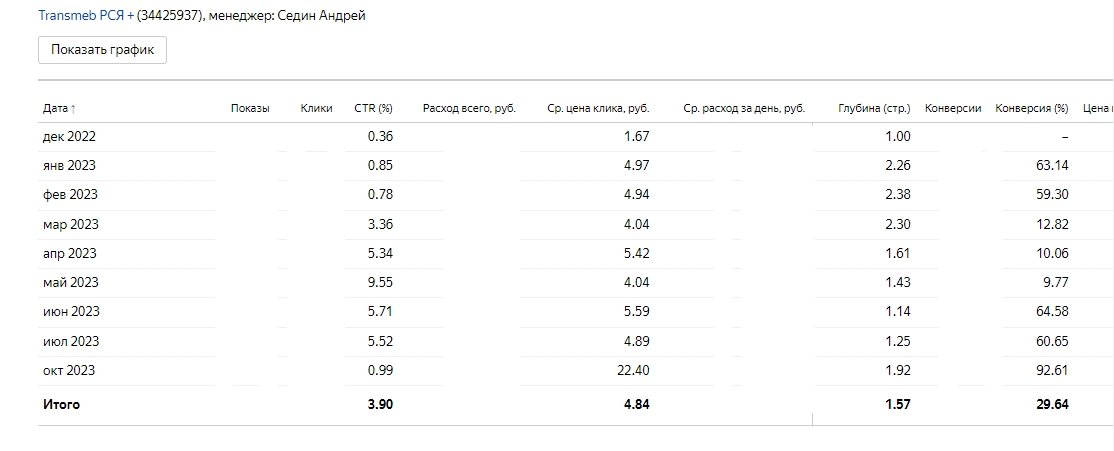Viewport: 1114px width, 451px height.
Task: Click the окт 2023 row date
Action: [69, 370]
